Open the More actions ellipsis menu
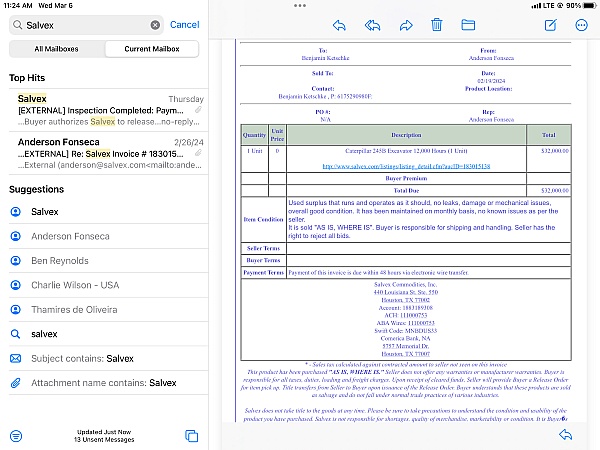 tap(581, 25)
